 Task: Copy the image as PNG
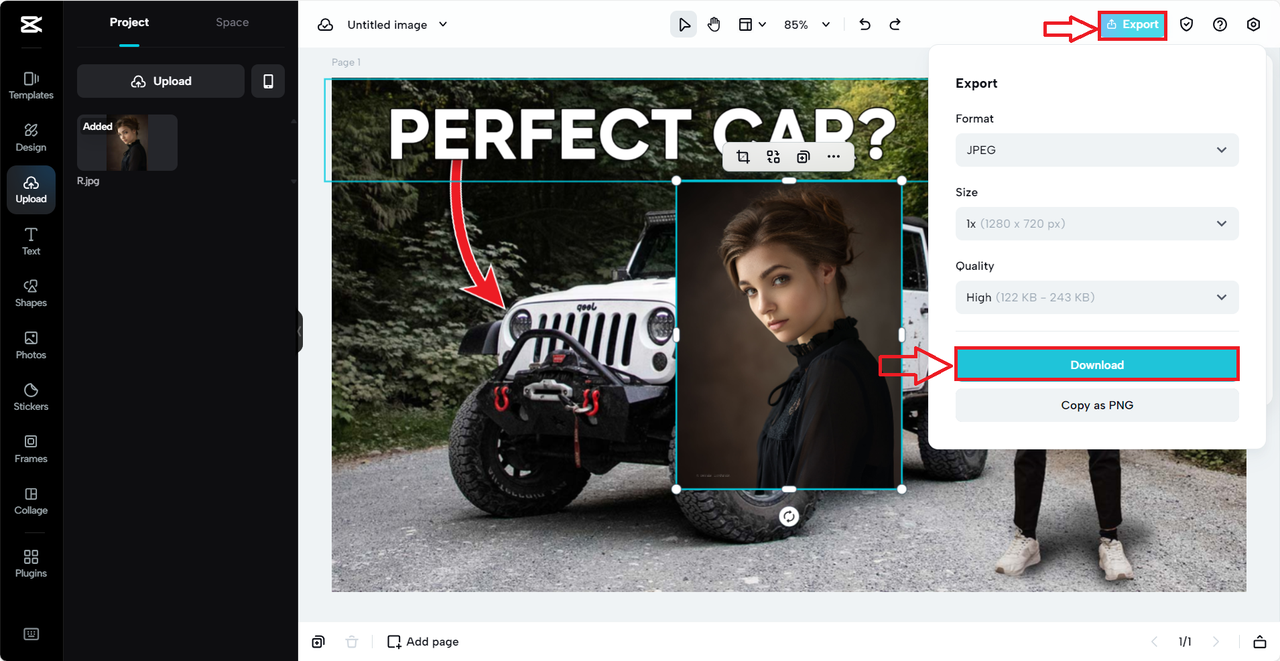tap(1096, 405)
